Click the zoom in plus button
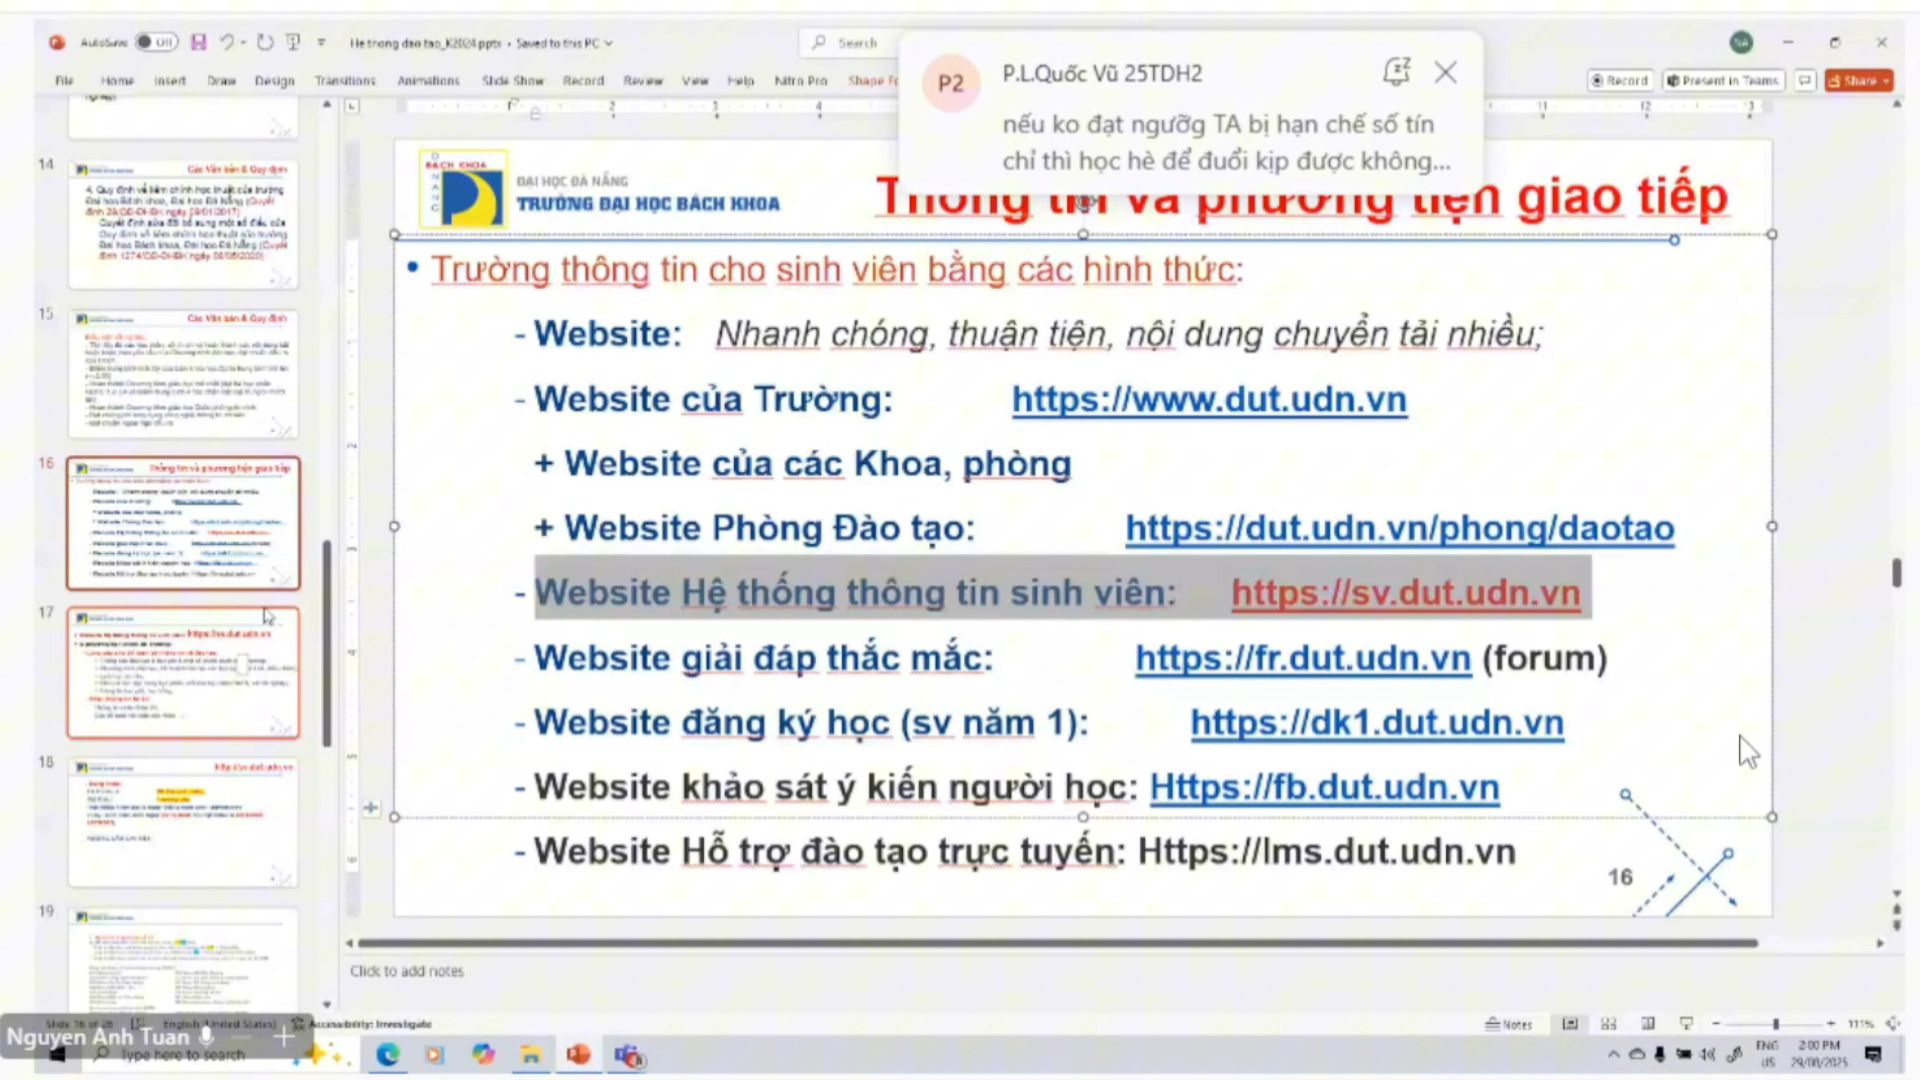The image size is (1920, 1080). tap(1831, 1024)
